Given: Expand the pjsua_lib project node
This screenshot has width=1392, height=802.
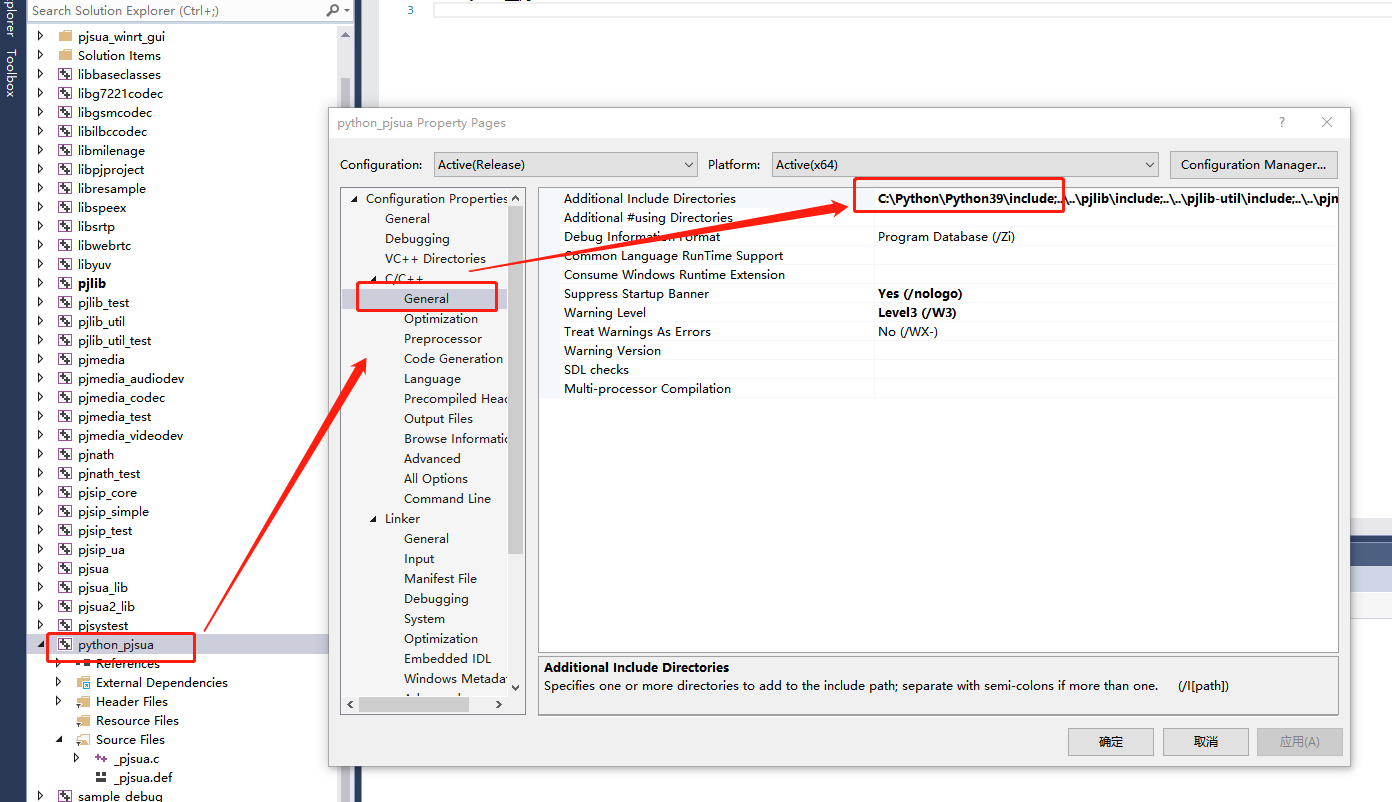Looking at the screenshot, I should 41,587.
